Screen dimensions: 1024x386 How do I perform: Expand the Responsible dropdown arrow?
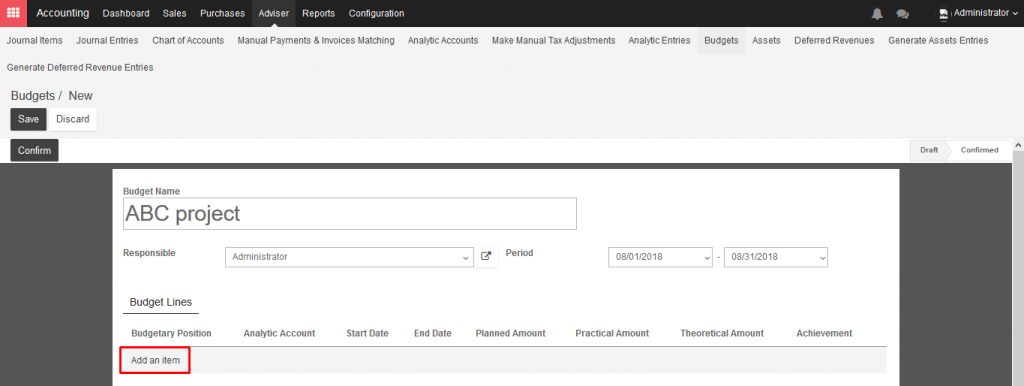pyautogui.click(x=466, y=257)
